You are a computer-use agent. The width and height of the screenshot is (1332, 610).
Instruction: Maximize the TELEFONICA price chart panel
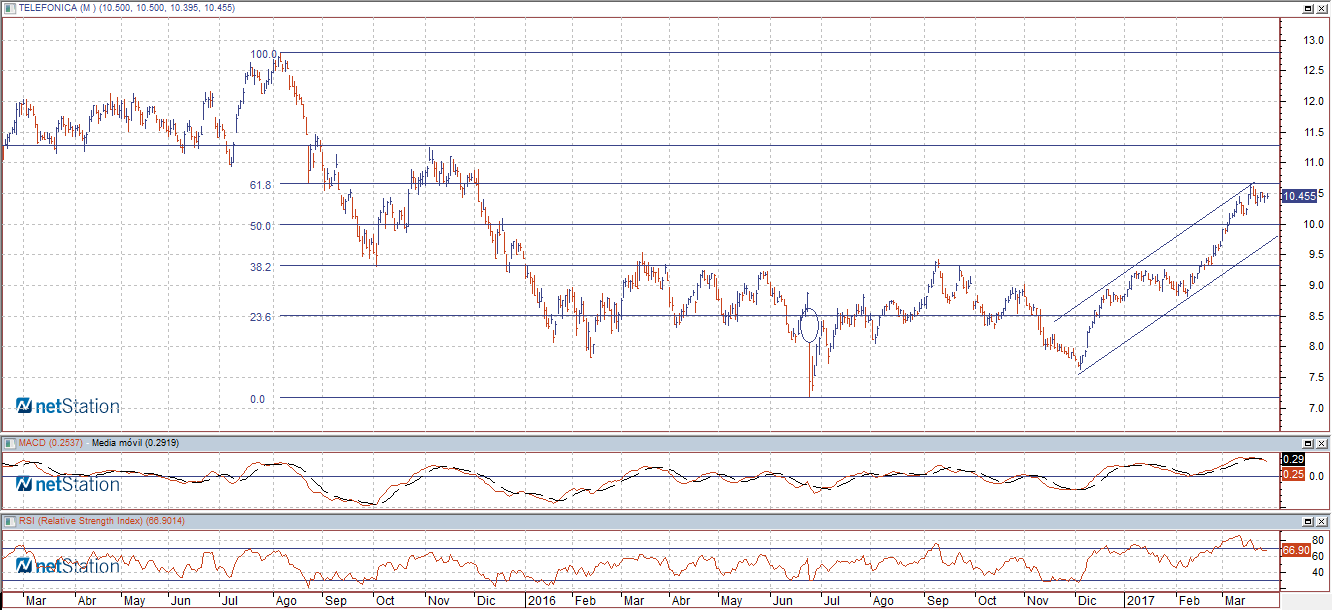point(1307,8)
